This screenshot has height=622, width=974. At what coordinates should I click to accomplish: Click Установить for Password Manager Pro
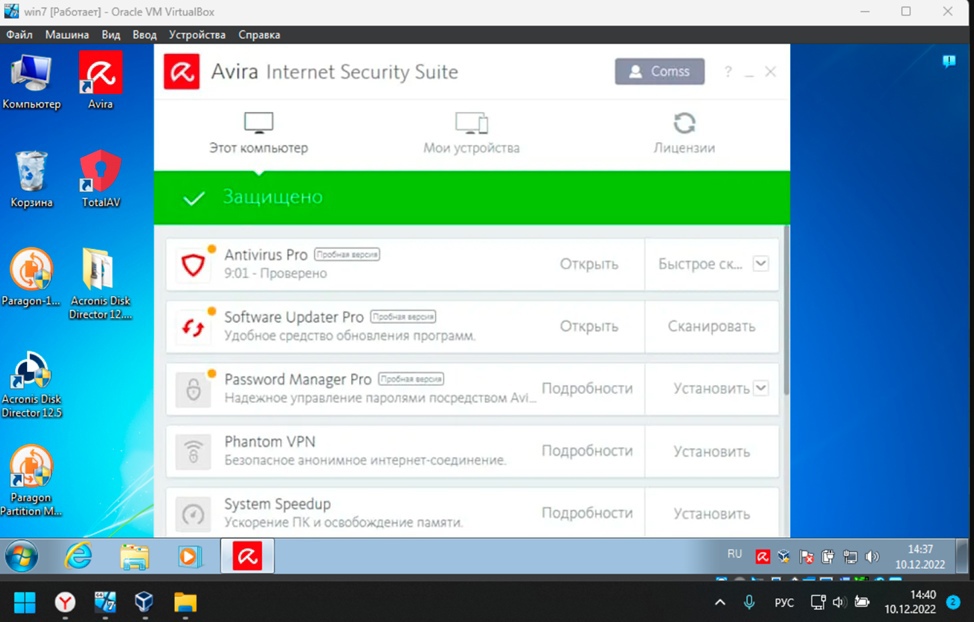[712, 388]
